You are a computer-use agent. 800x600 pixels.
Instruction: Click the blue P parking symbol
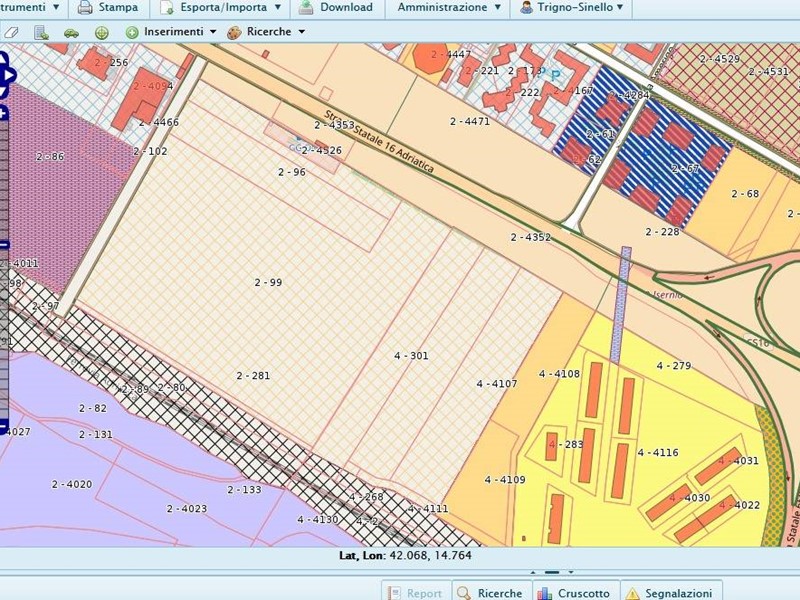(x=555, y=74)
